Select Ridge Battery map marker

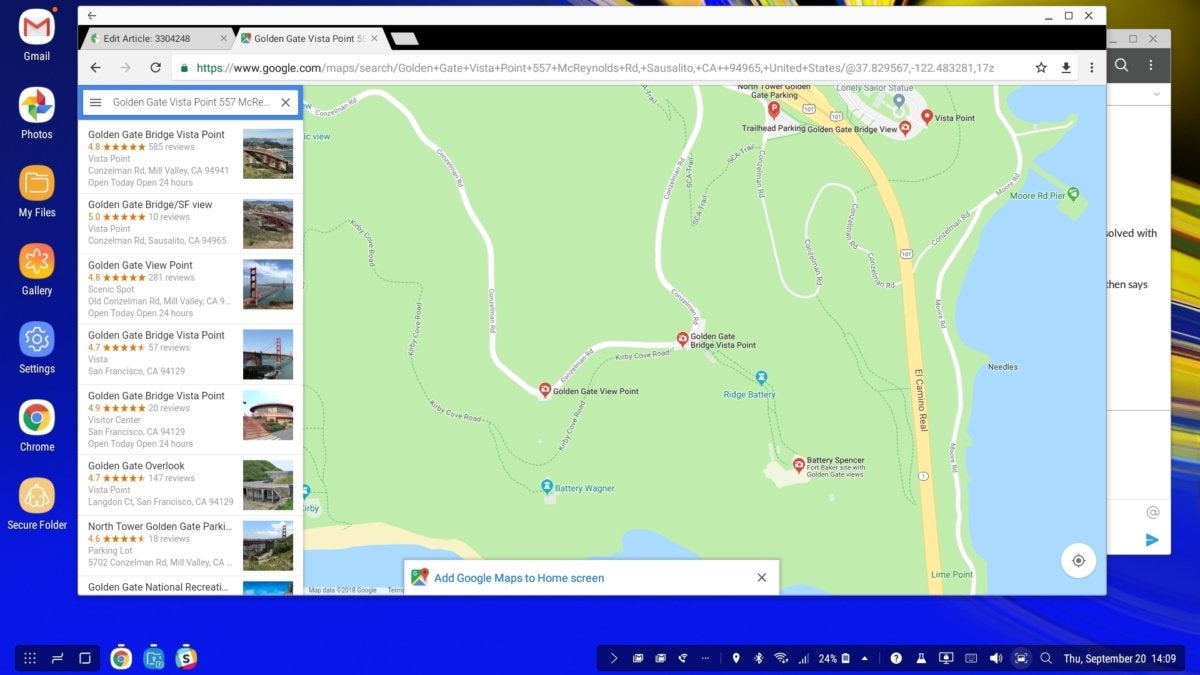click(x=762, y=378)
